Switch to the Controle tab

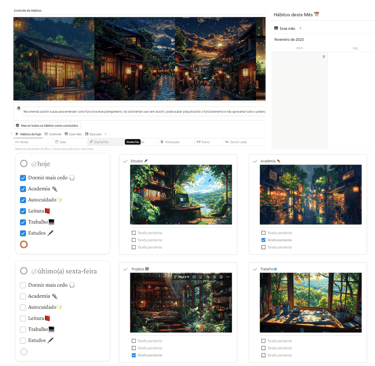tap(53, 134)
